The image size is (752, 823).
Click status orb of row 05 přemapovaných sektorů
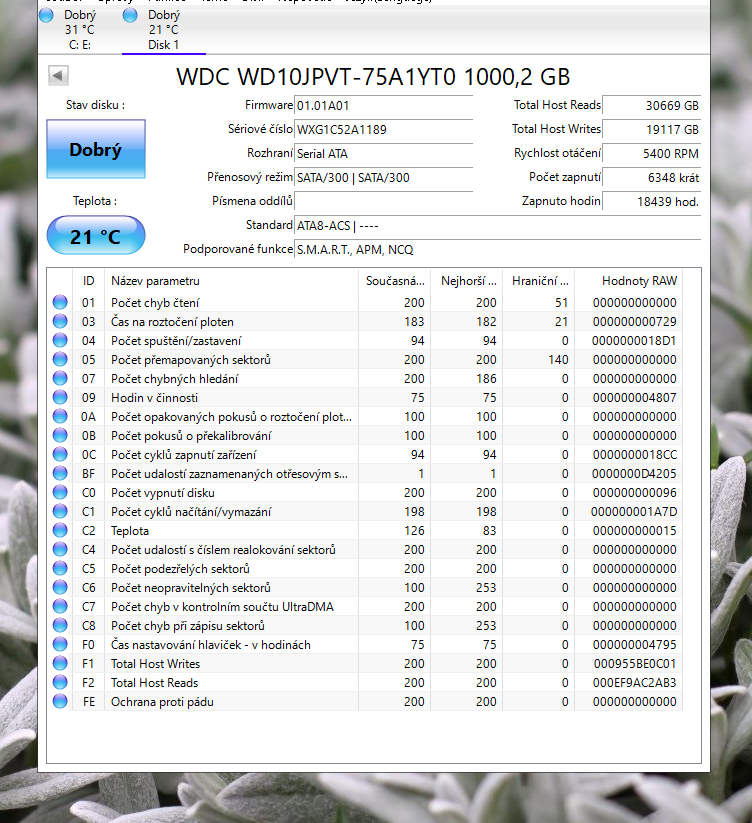point(60,359)
